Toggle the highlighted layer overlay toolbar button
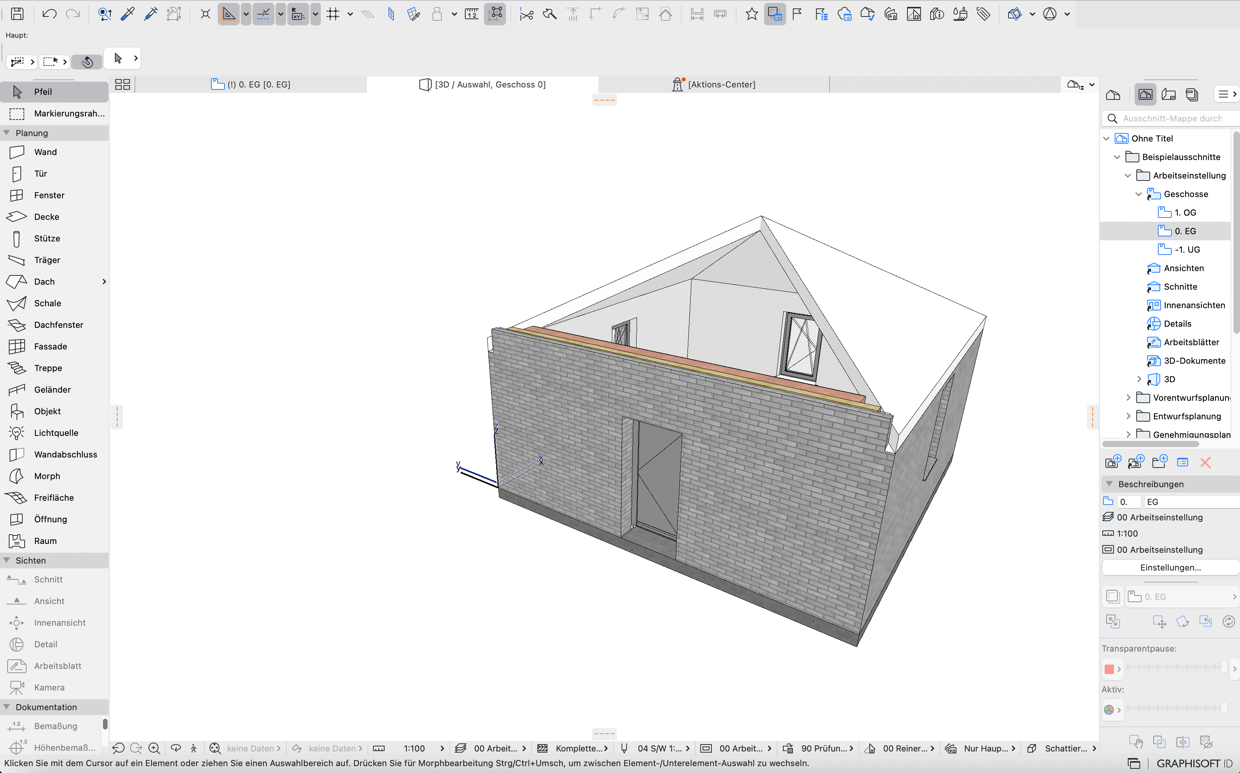Viewport: 1240px width, 773px height. point(775,14)
